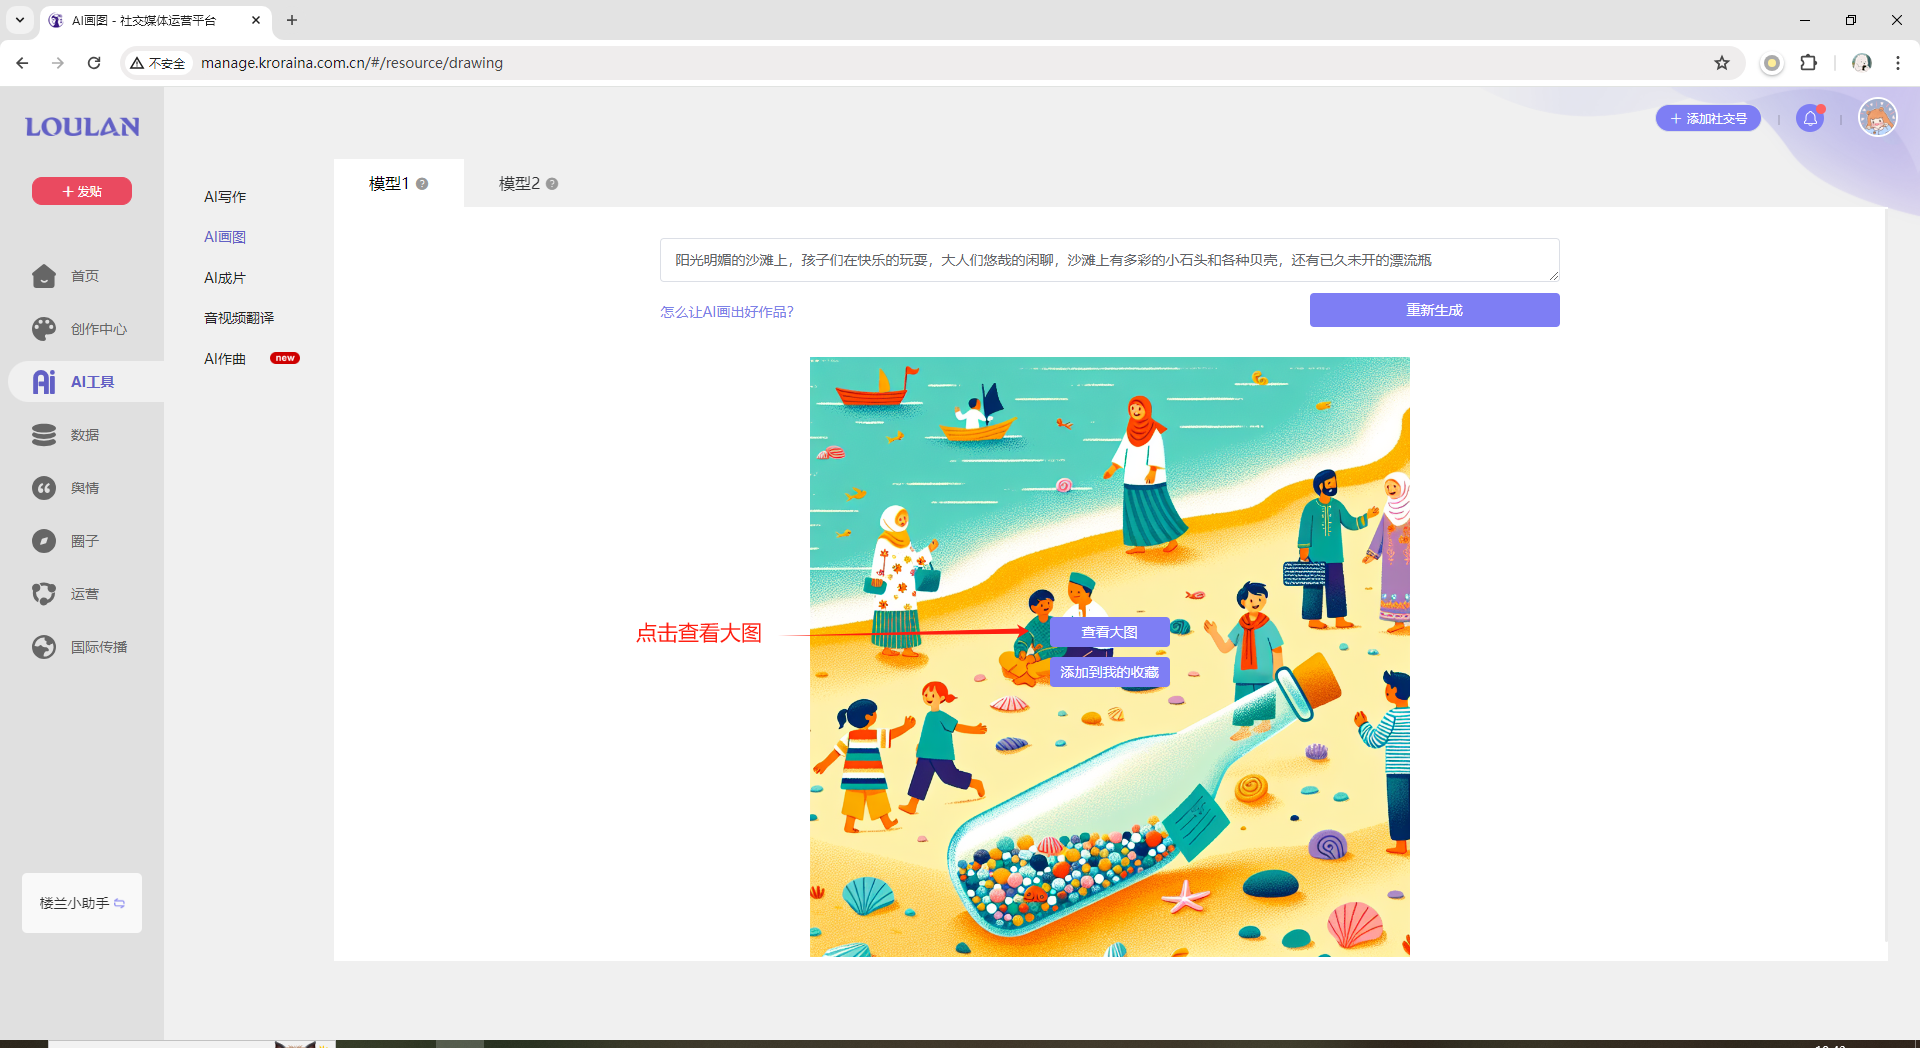Open 音视频翻译 submenu item
The height and width of the screenshot is (1048, 1920).
tap(239, 318)
